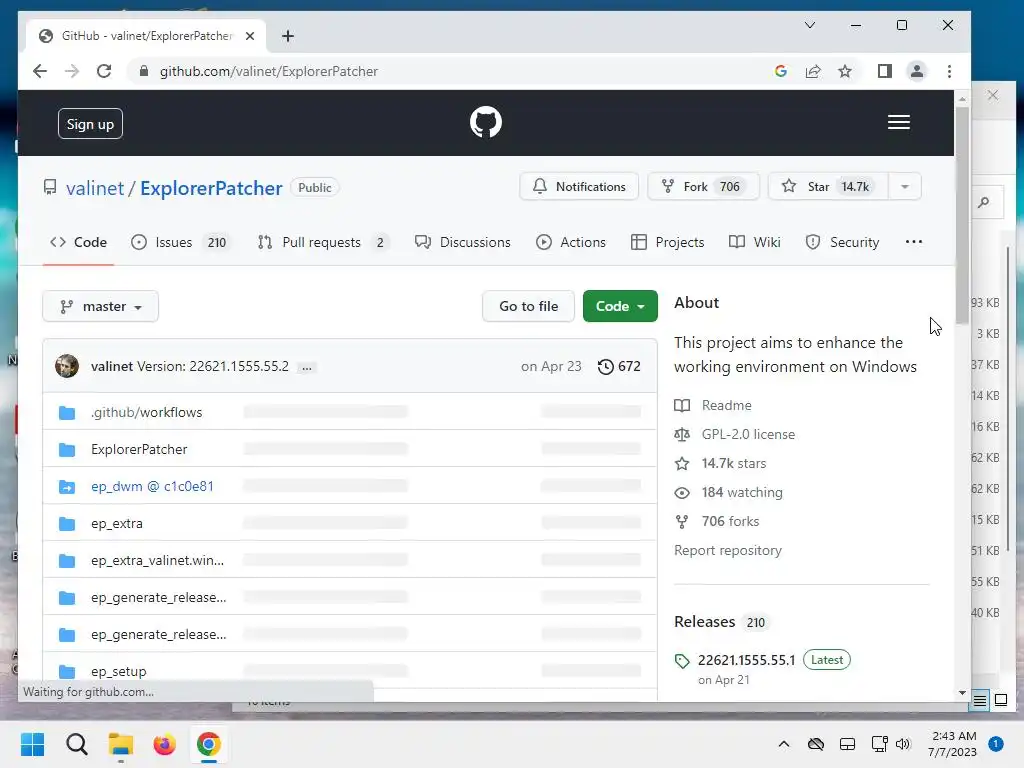This screenshot has height=768, width=1024.
Task: Toggle the browser side panel icon
Action: tap(885, 71)
